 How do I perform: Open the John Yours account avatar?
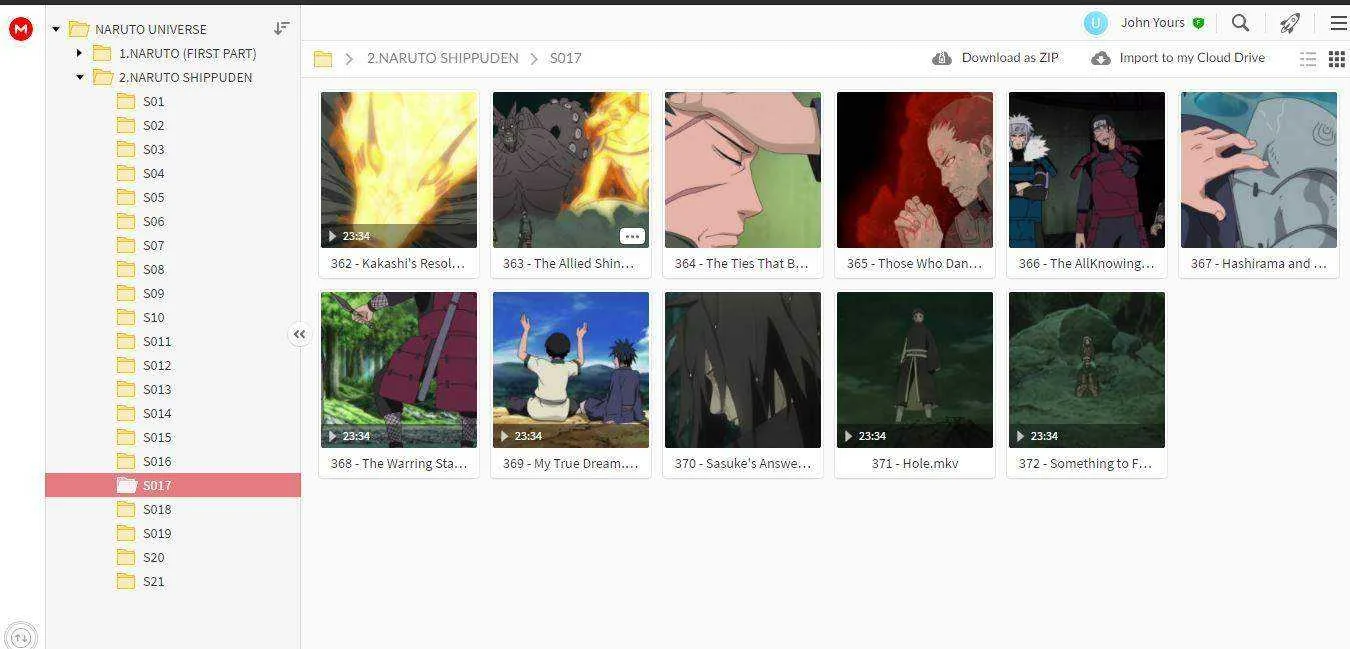click(1096, 23)
